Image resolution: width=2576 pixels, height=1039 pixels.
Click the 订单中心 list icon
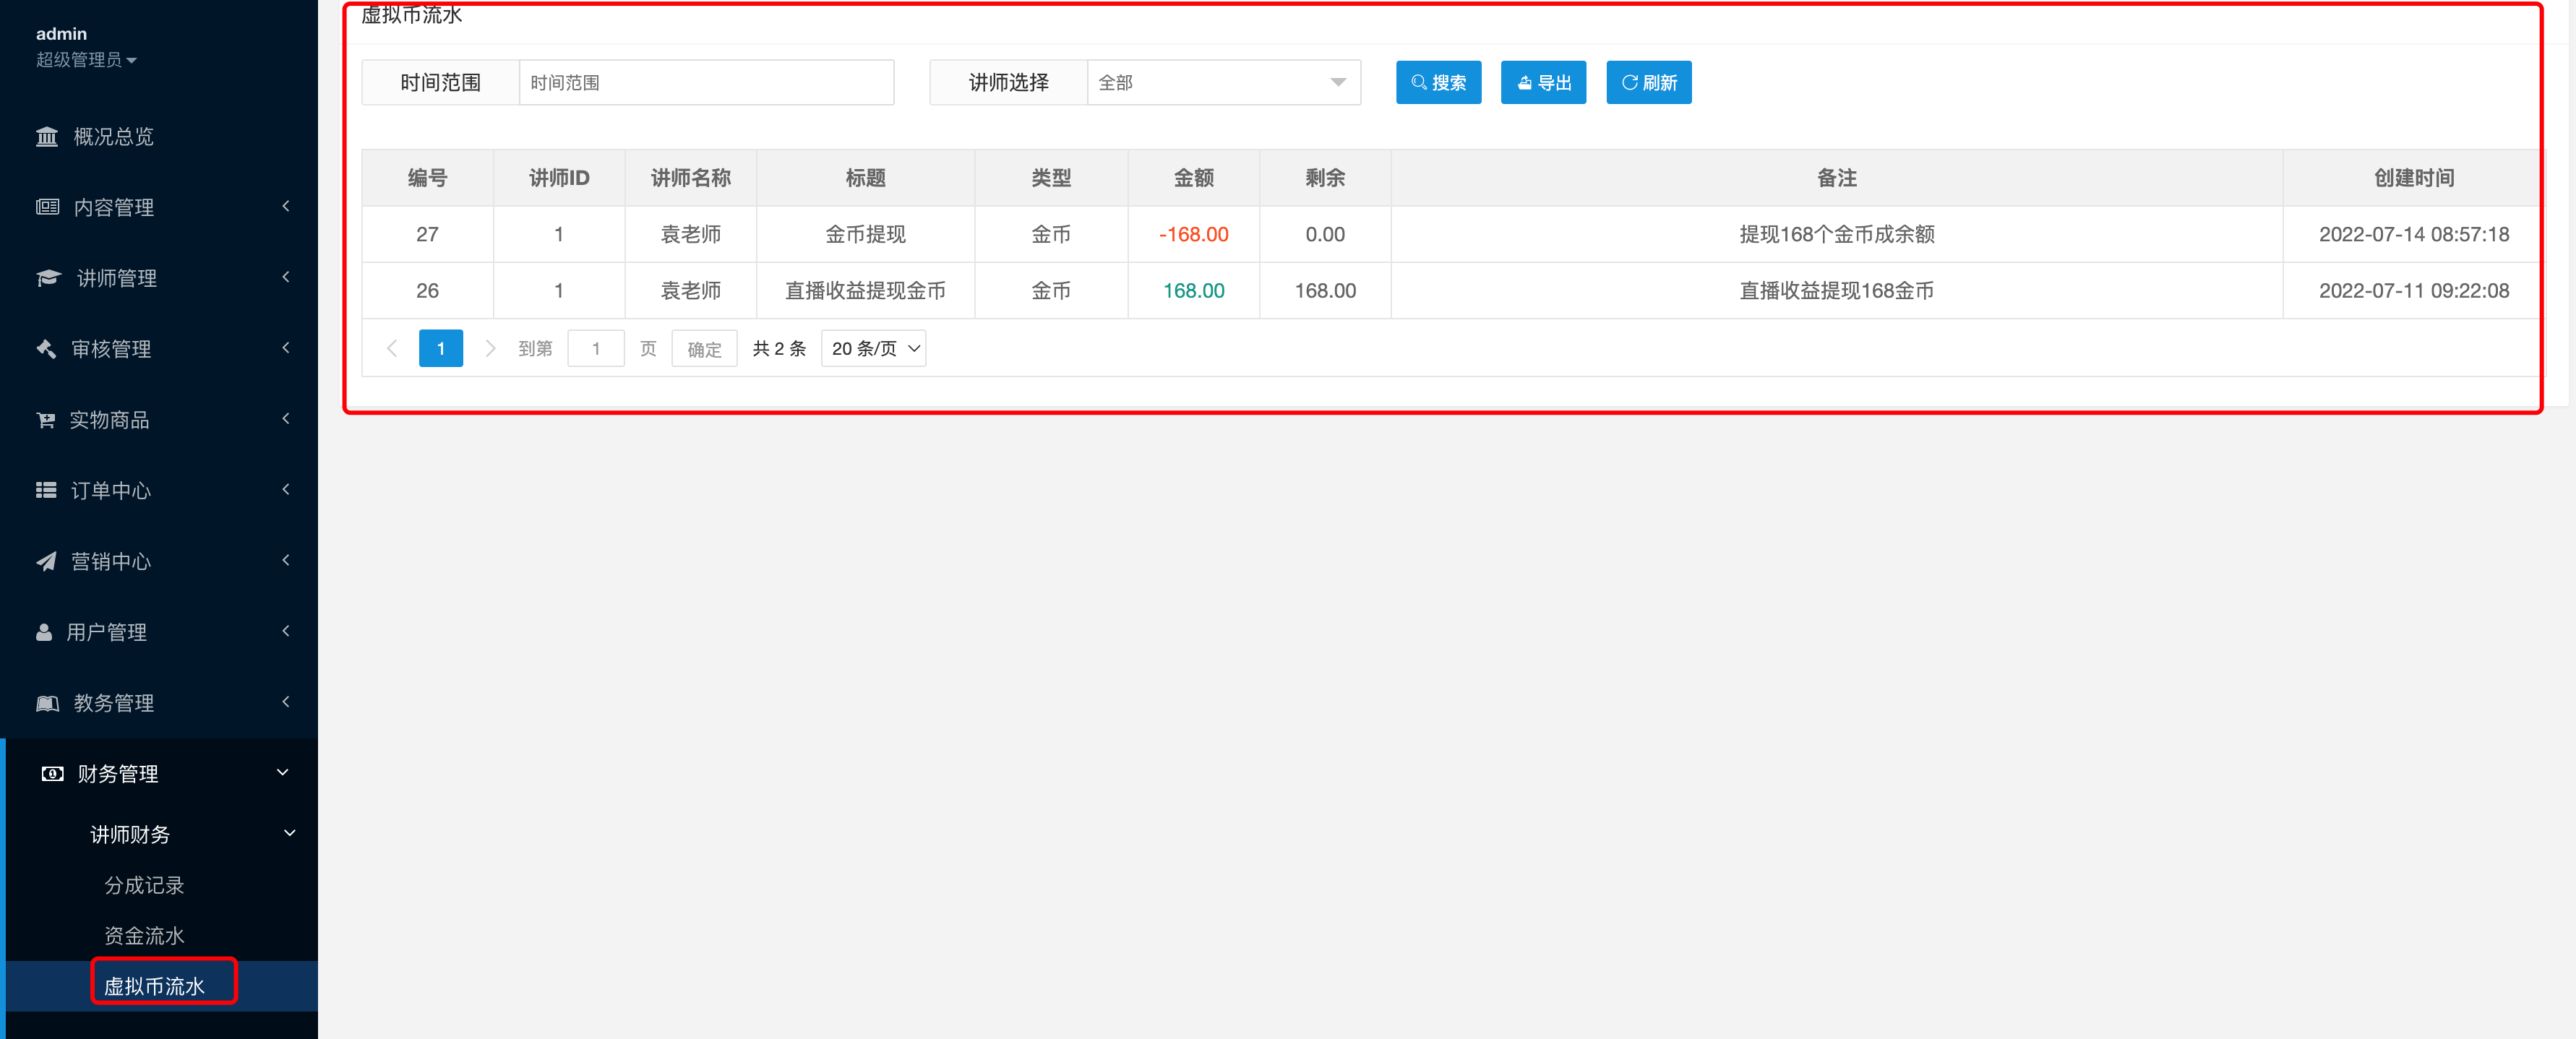46,490
